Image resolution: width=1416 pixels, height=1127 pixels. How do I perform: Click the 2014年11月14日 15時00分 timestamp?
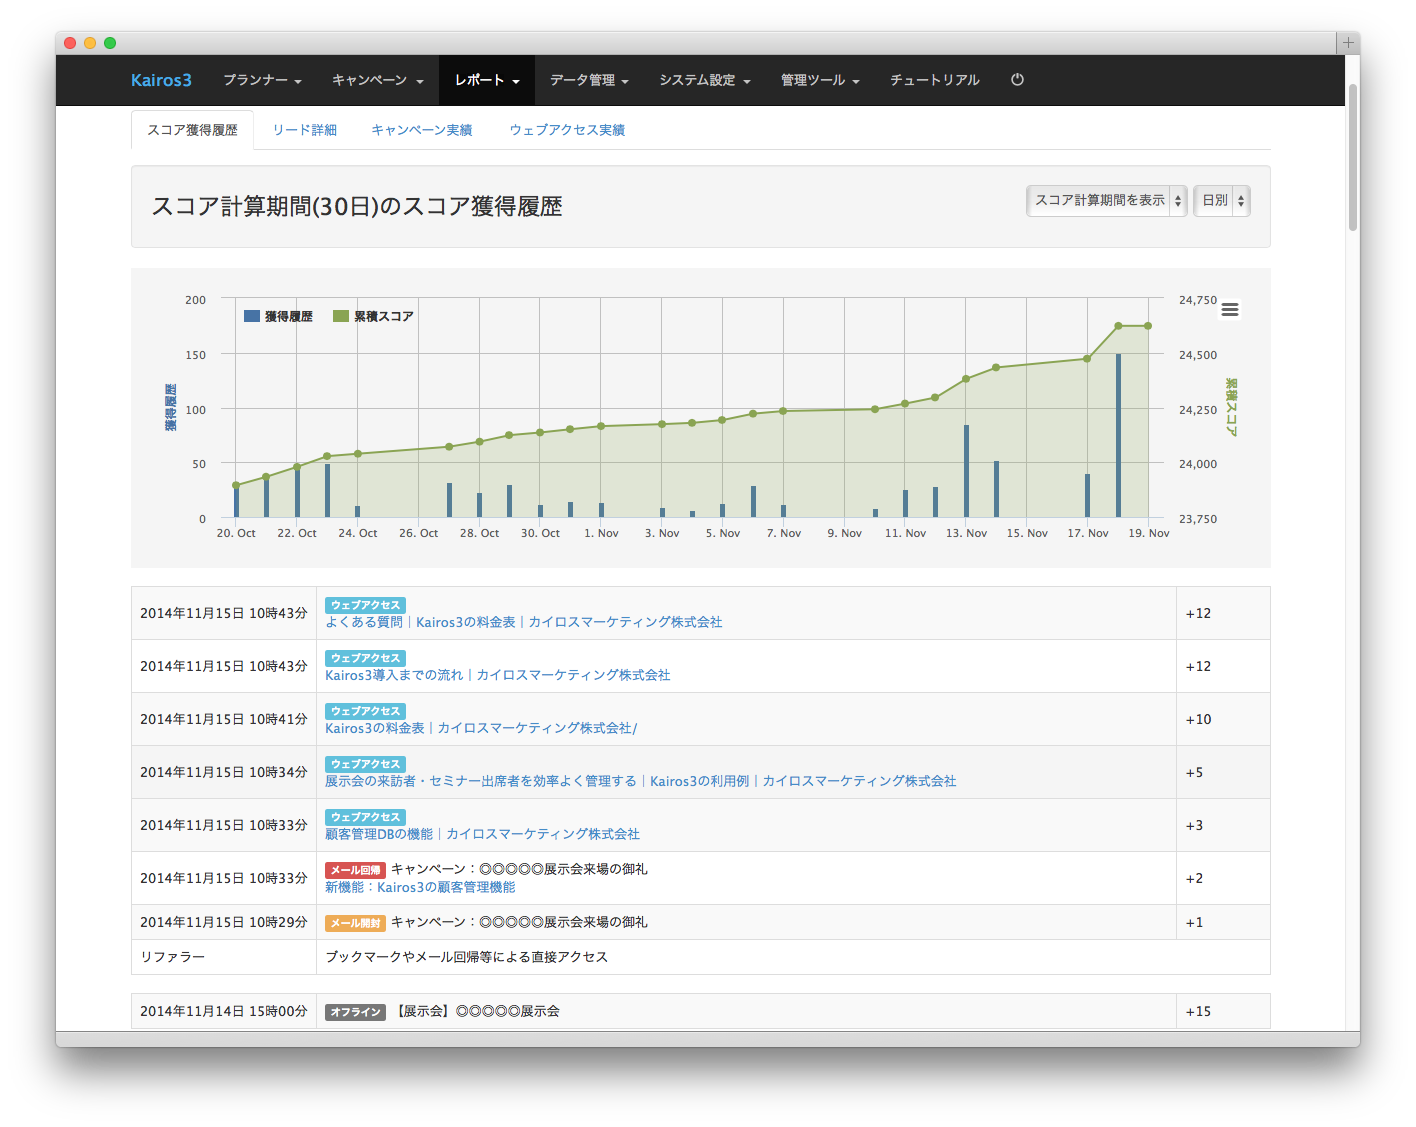224,1011
